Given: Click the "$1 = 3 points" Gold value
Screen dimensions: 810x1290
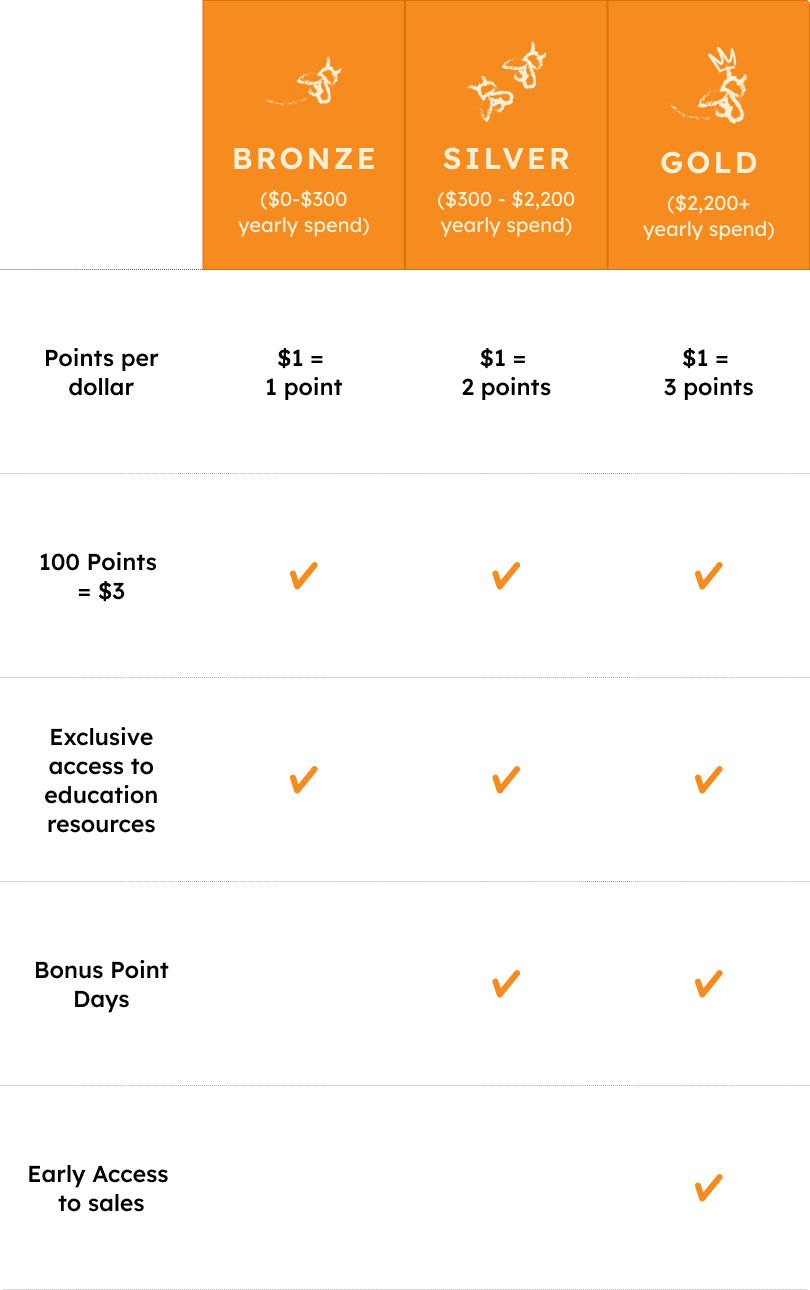Looking at the screenshot, I should (708, 373).
